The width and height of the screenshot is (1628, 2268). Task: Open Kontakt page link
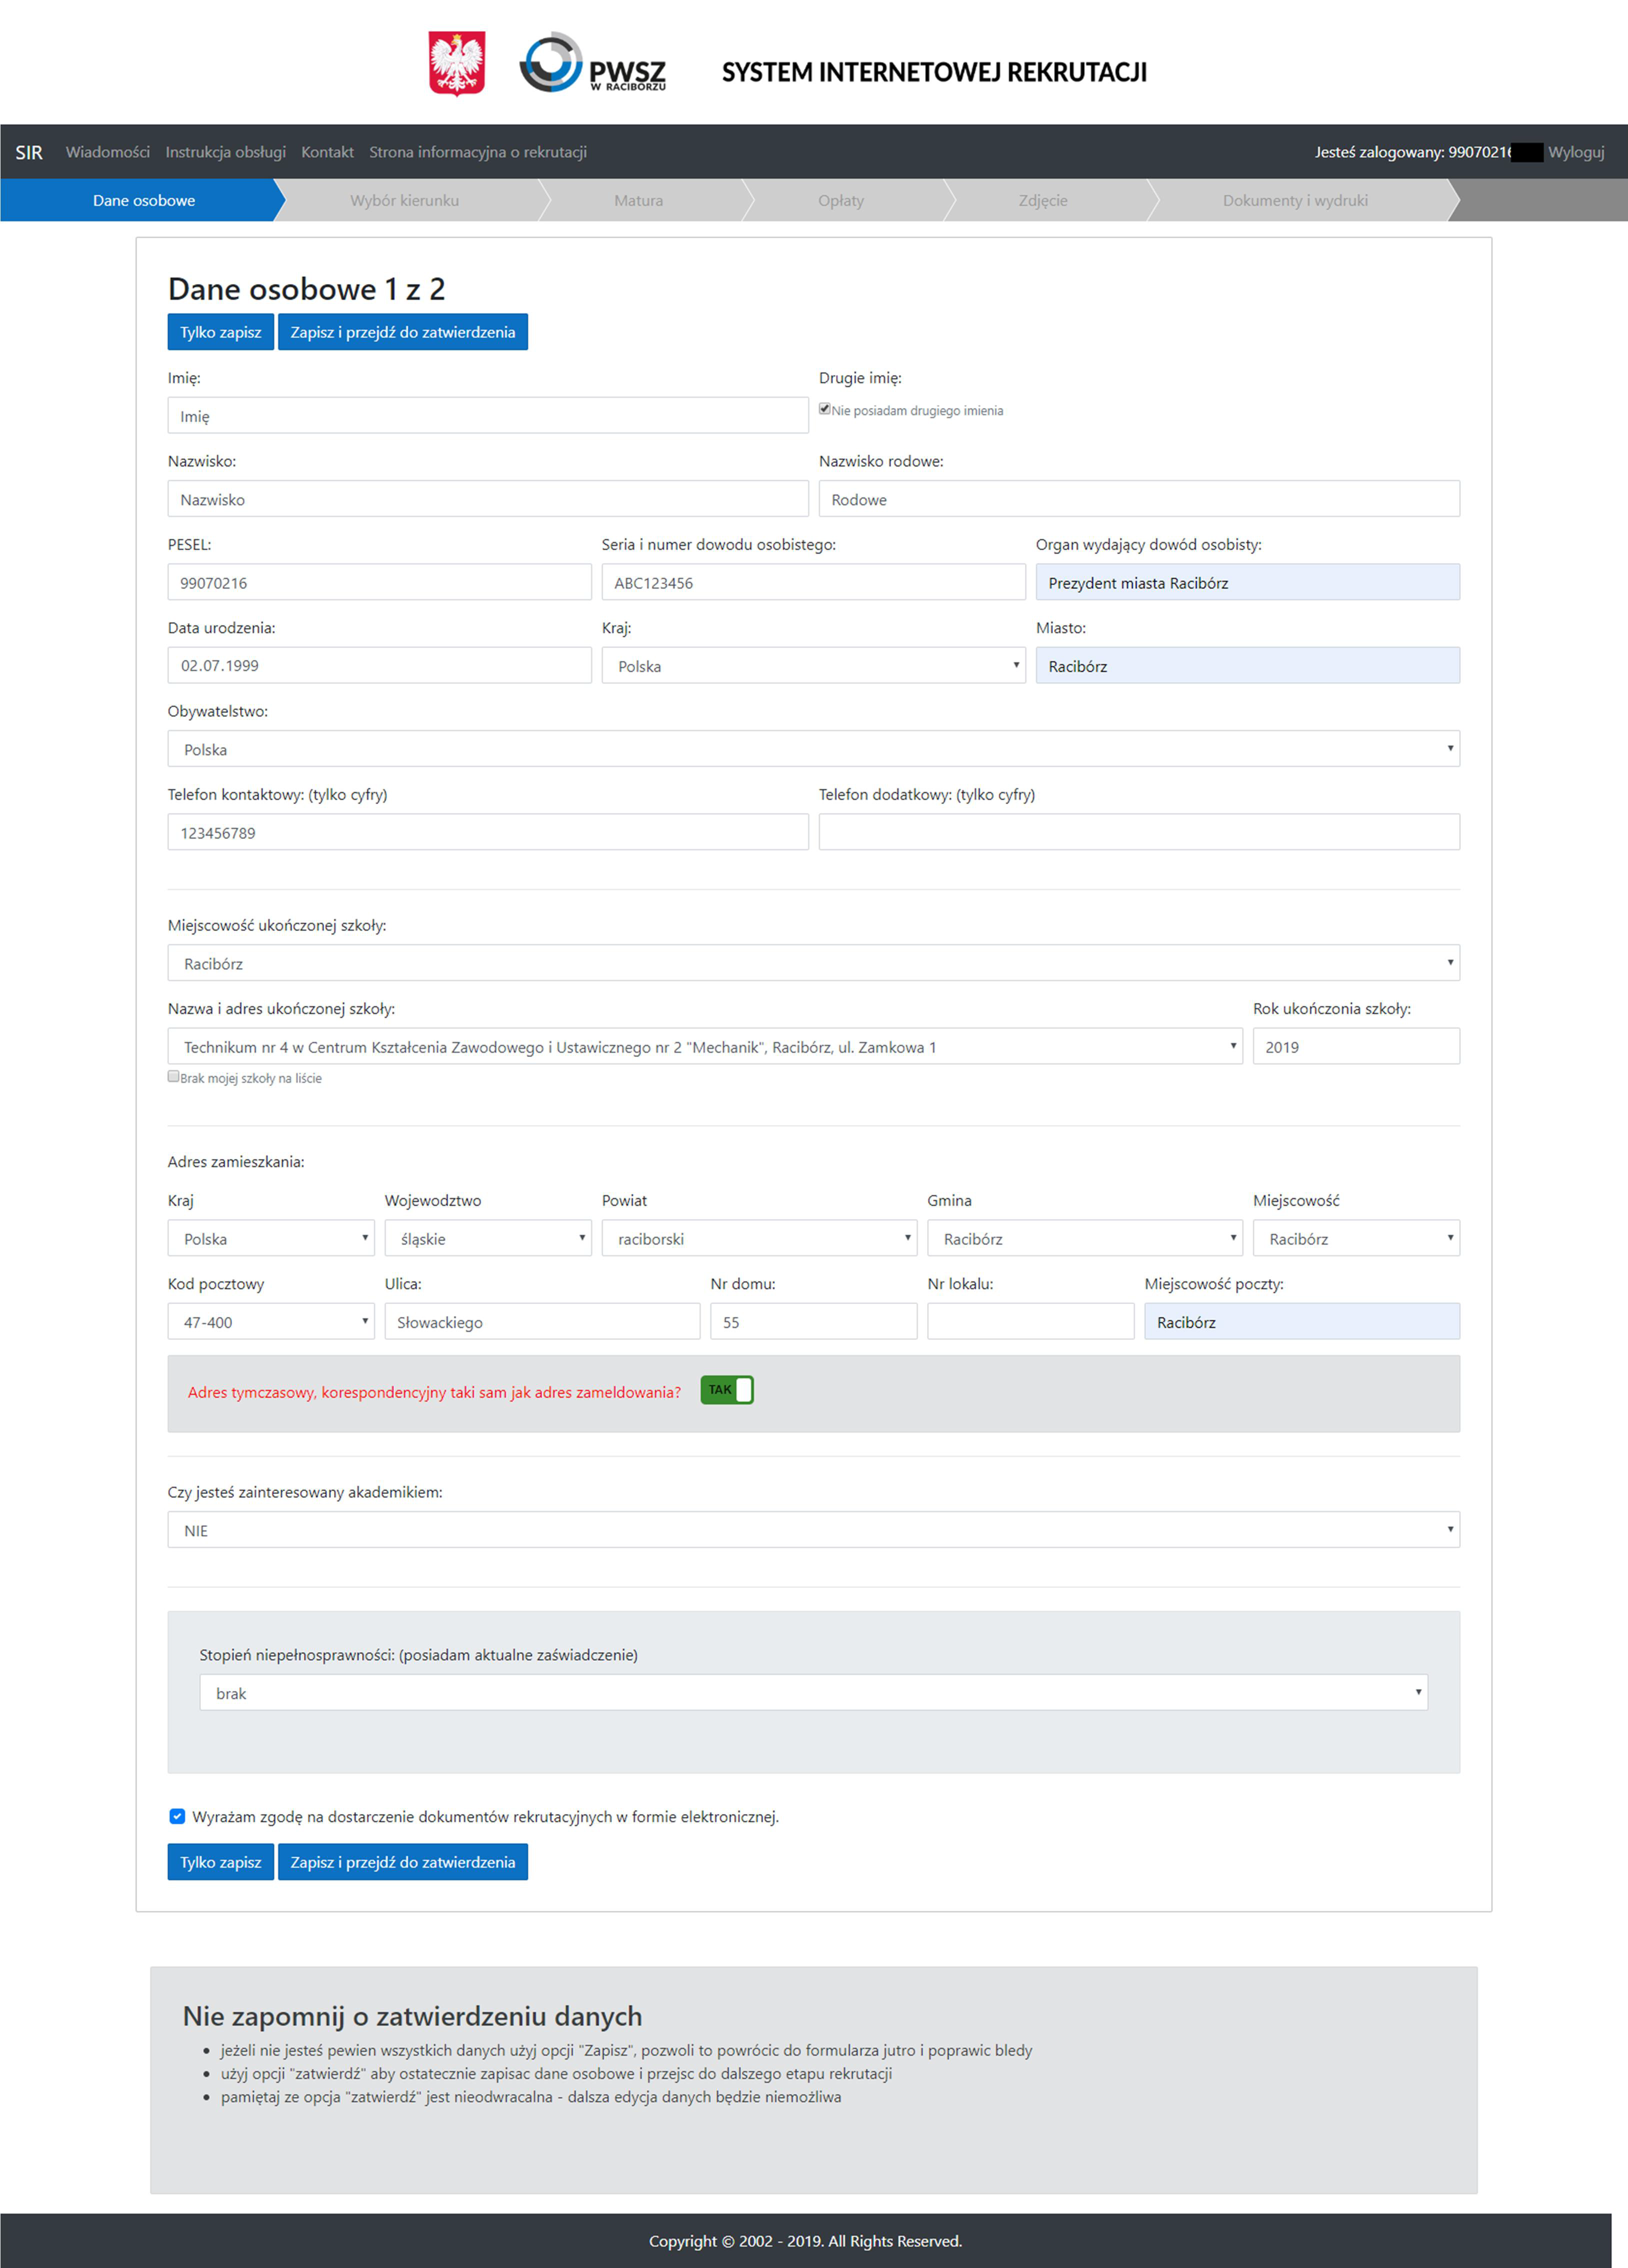[x=328, y=152]
